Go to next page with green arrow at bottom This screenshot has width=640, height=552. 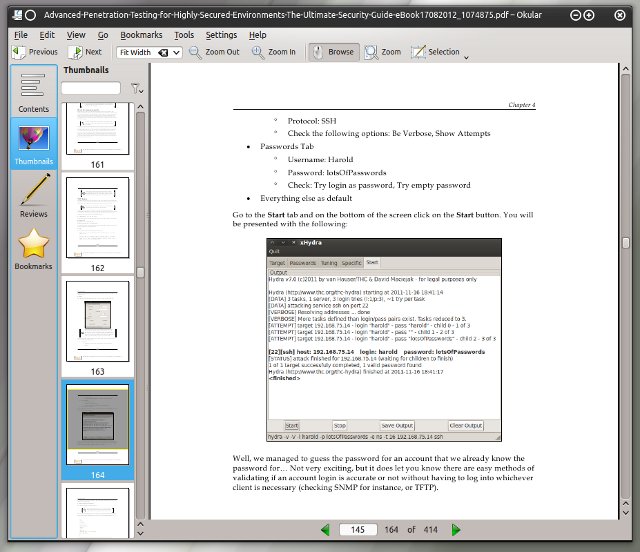(x=455, y=529)
